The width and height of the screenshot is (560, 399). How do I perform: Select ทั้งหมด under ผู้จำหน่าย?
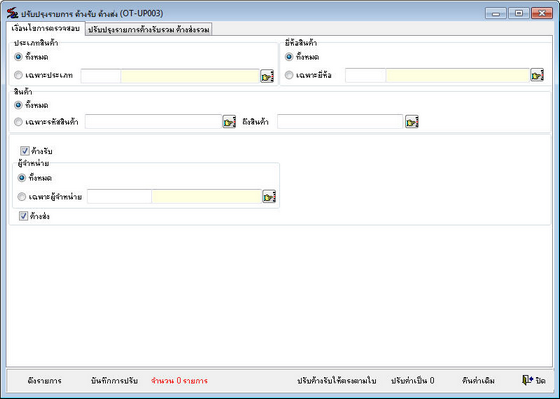pos(22,178)
